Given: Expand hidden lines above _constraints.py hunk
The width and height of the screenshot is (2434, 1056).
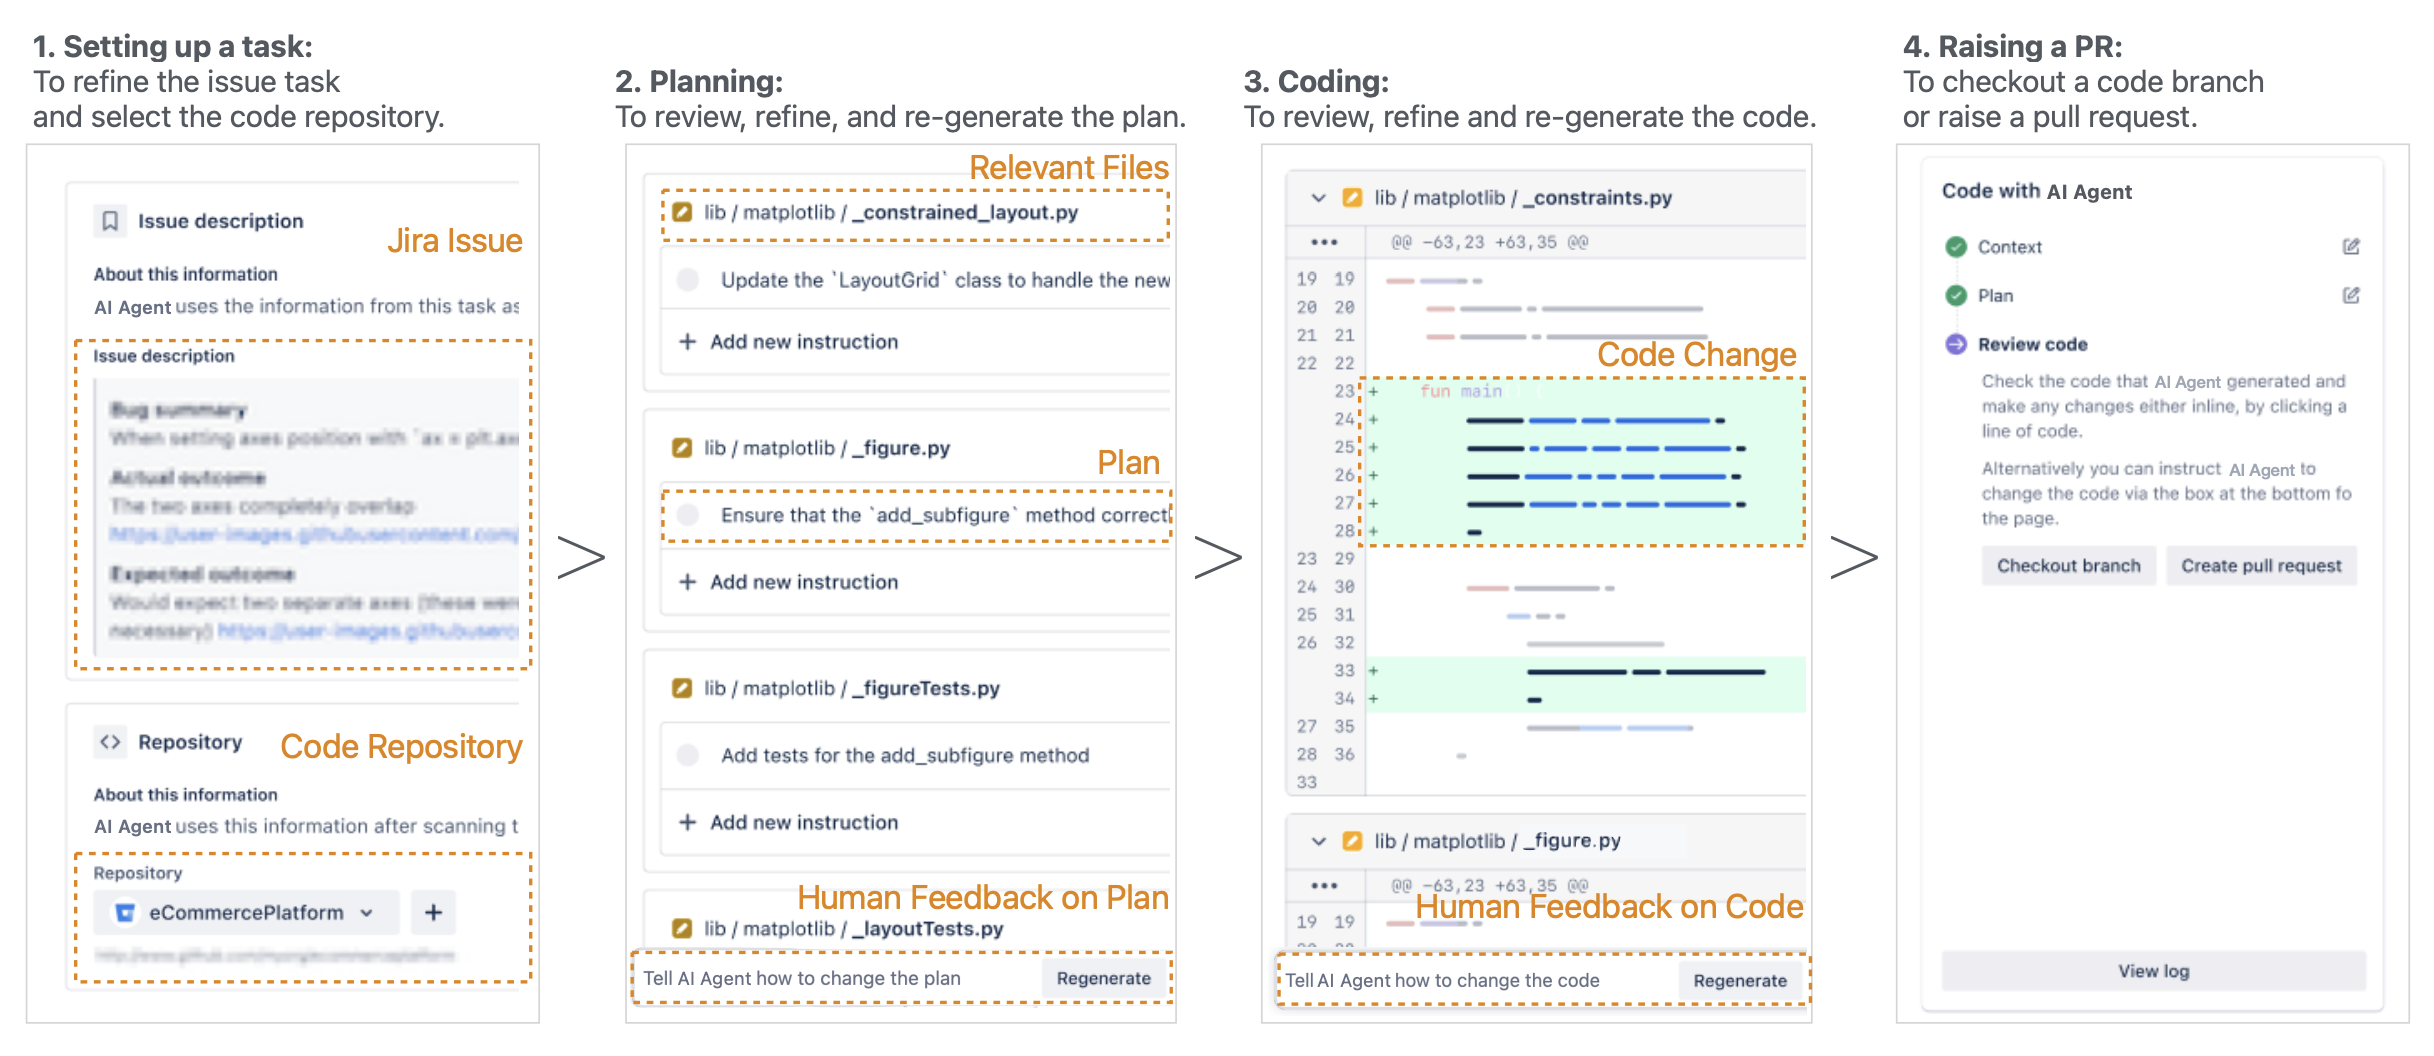Looking at the screenshot, I should [x=1325, y=242].
